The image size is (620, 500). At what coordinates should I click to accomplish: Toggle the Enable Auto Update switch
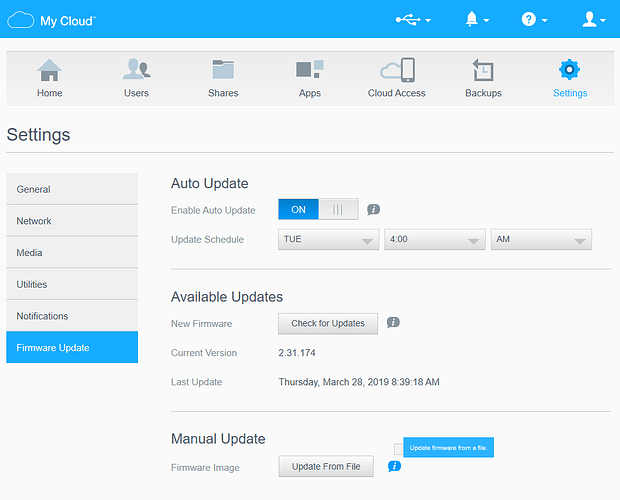tap(318, 209)
